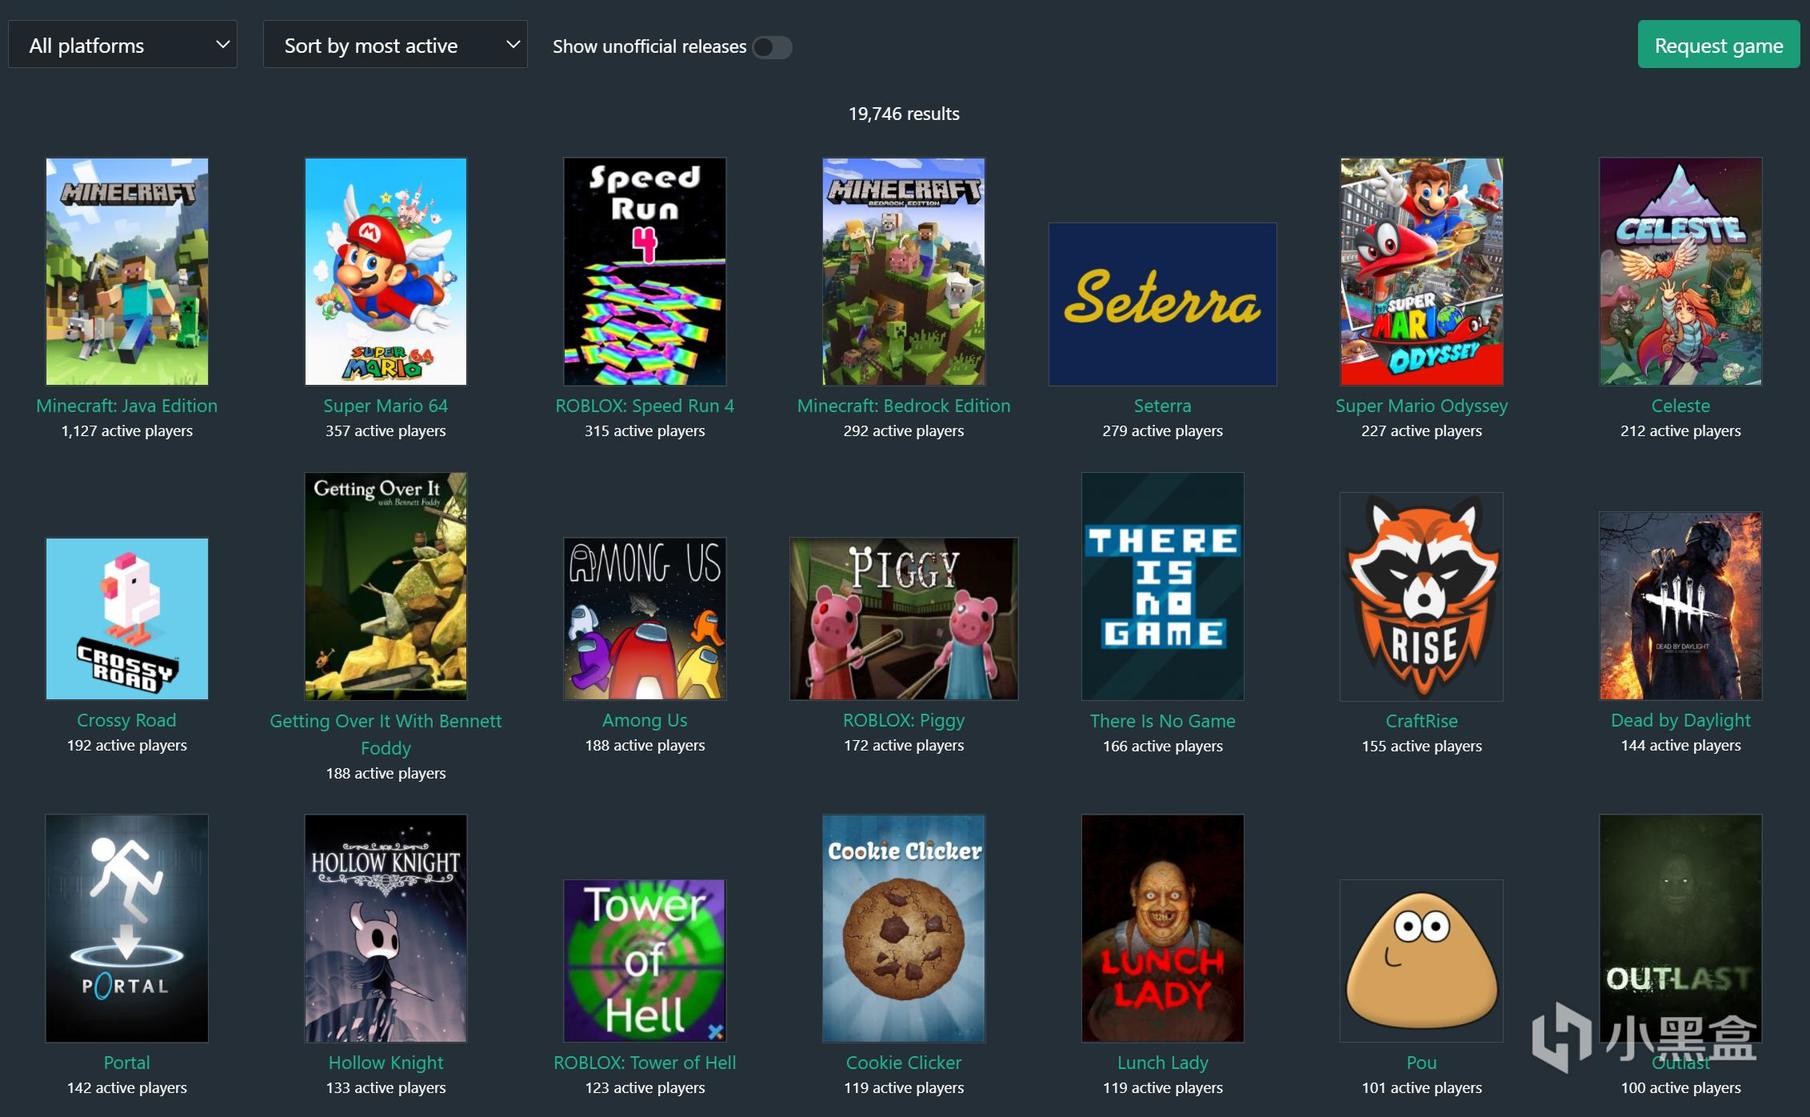Open ROBLOX: Speed Run 4 cover image
The width and height of the screenshot is (1810, 1117).
645,271
